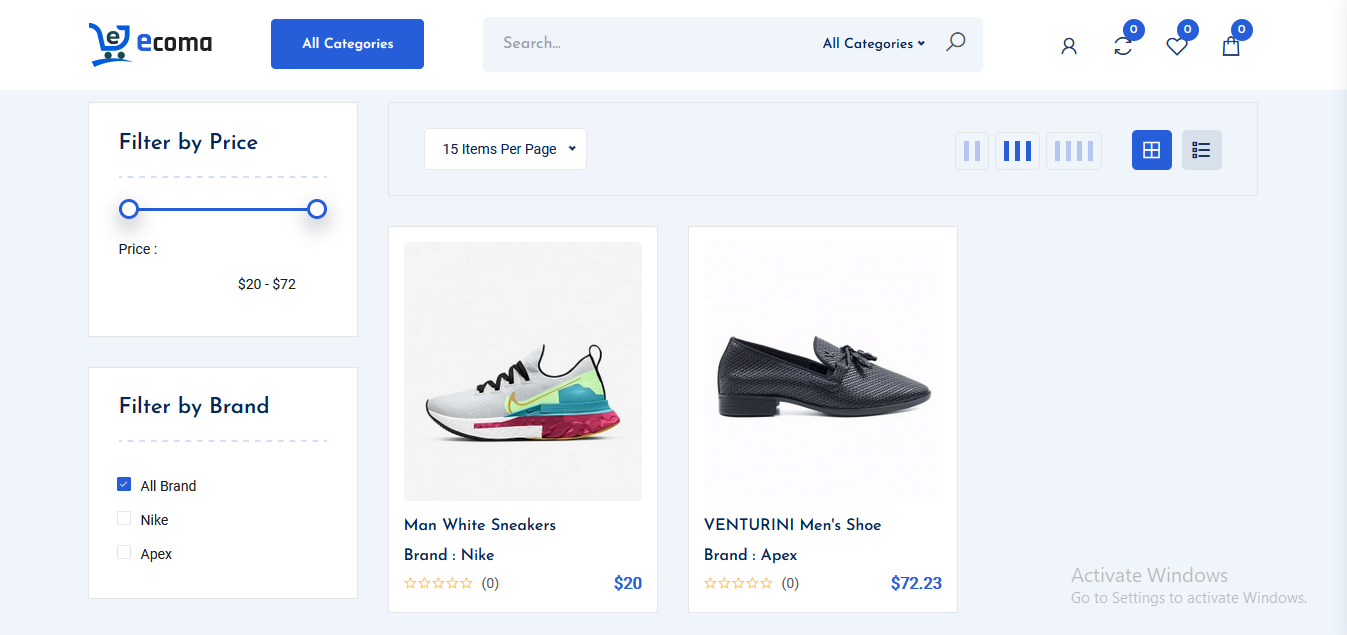1347x635 pixels.
Task: Click the $20 - $72 range text
Action: coord(267,284)
